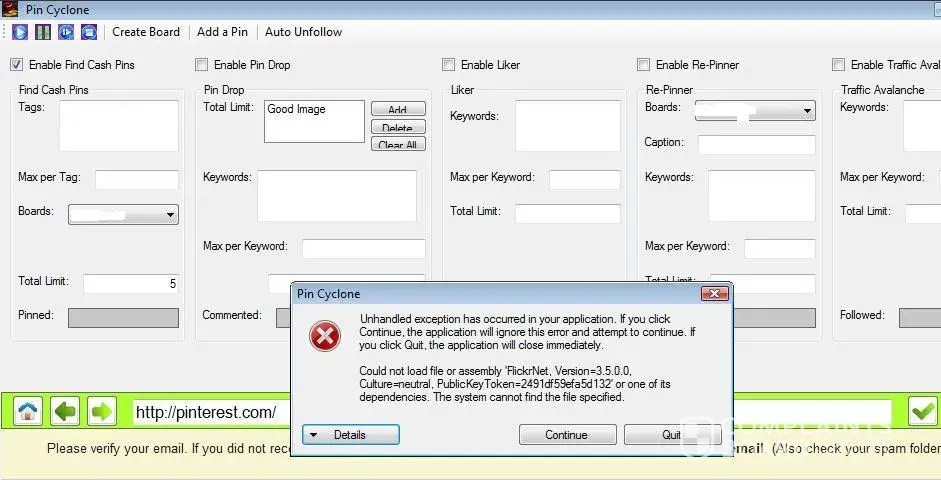
Task: Click the Followed progress bar
Action: 920,318
